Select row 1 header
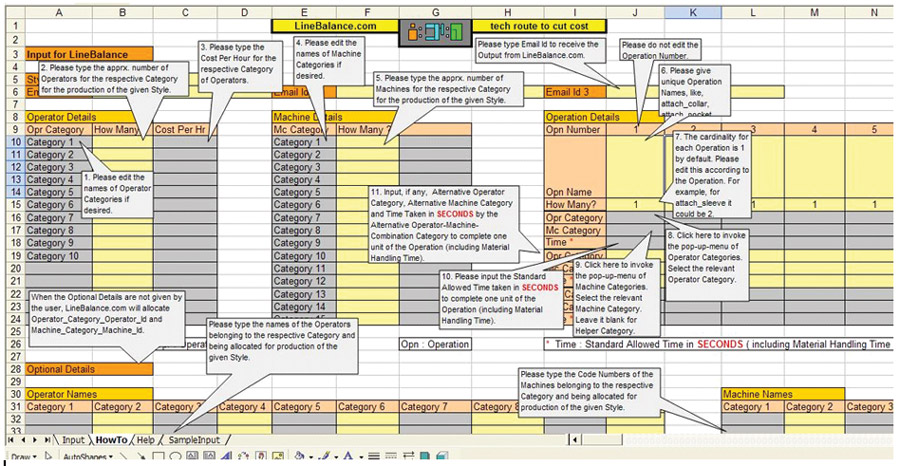The image size is (900, 466). (13, 26)
